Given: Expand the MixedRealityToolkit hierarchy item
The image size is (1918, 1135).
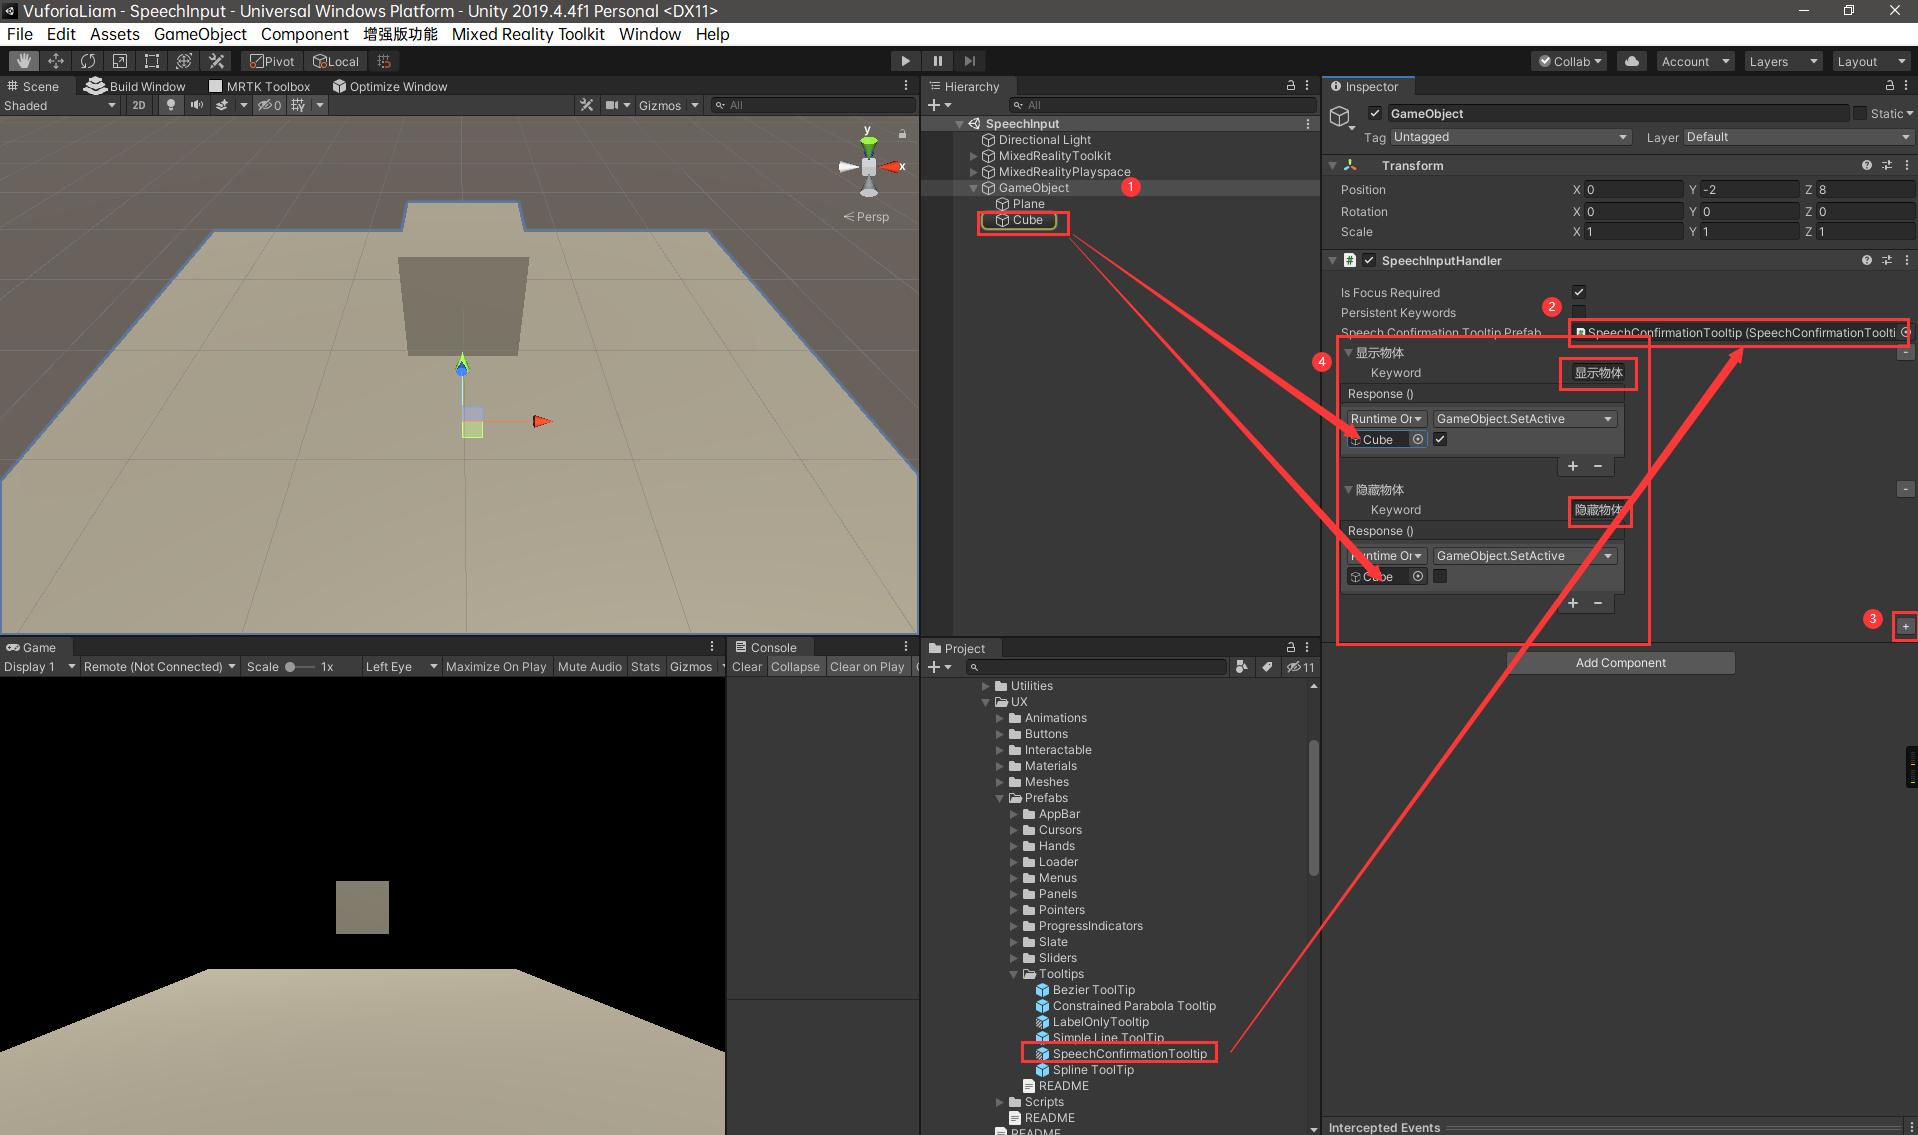Looking at the screenshot, I should [x=973, y=156].
